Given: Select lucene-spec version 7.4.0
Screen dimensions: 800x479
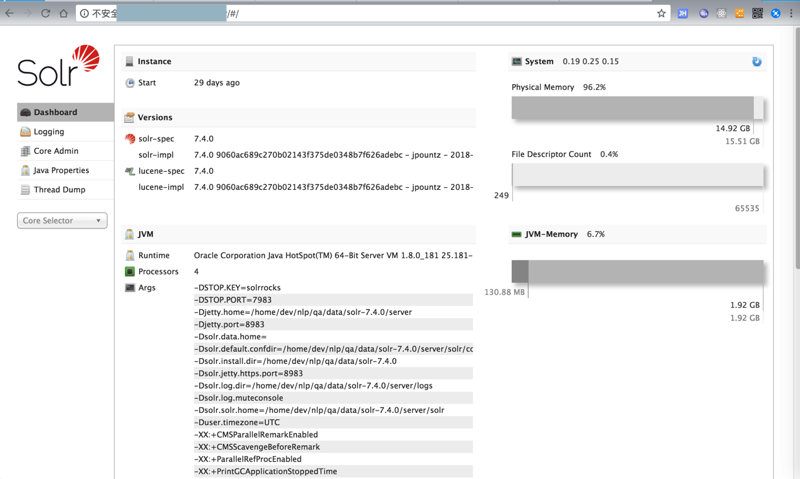Looking at the screenshot, I should point(204,171).
